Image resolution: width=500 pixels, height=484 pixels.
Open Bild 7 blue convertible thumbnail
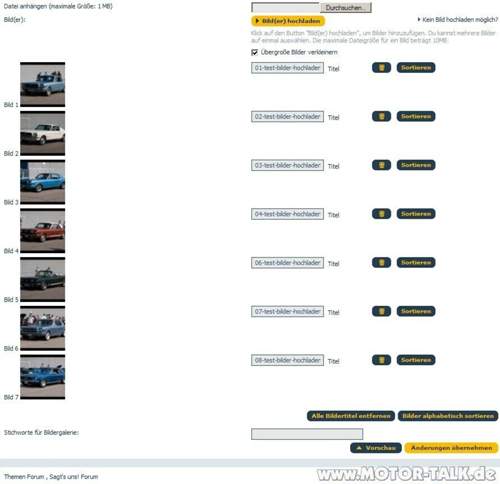click(43, 377)
